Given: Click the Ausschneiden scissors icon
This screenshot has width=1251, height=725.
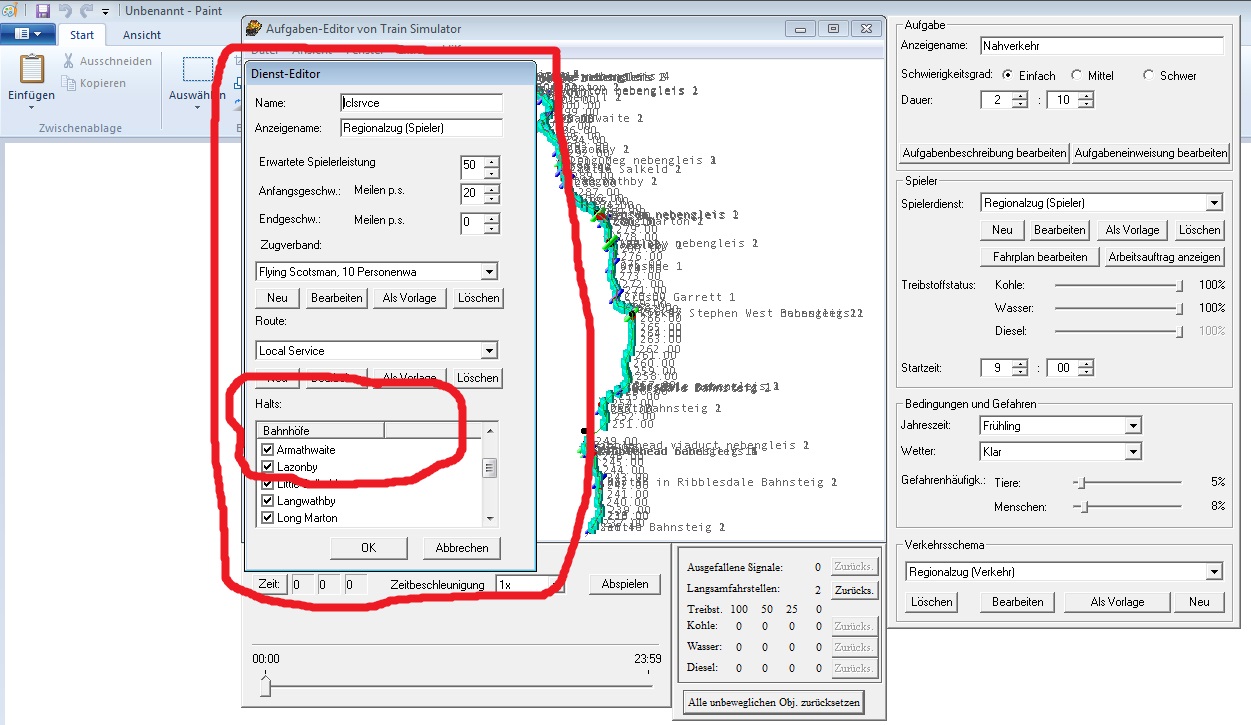Looking at the screenshot, I should 69,61.
